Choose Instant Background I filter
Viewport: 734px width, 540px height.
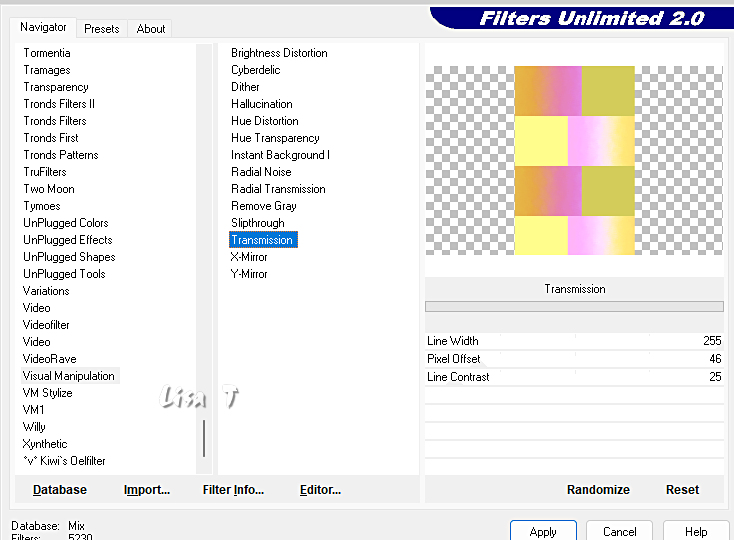[280, 155]
